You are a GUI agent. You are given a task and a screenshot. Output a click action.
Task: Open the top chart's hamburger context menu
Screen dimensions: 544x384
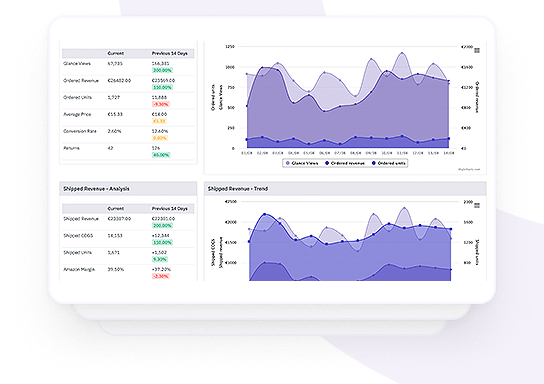pos(477,51)
